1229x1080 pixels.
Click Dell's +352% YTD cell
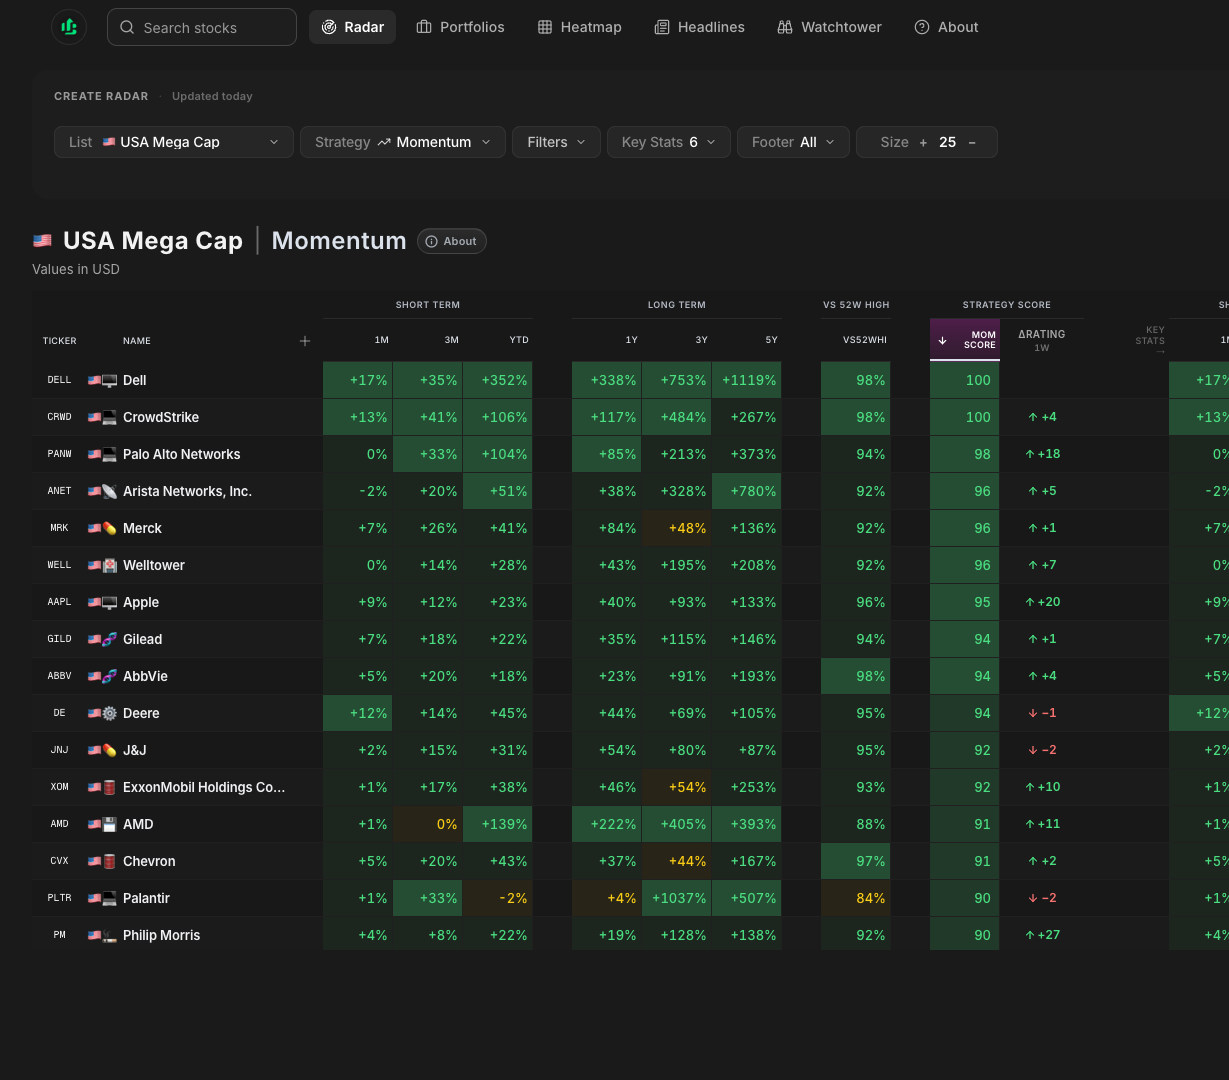(498, 380)
